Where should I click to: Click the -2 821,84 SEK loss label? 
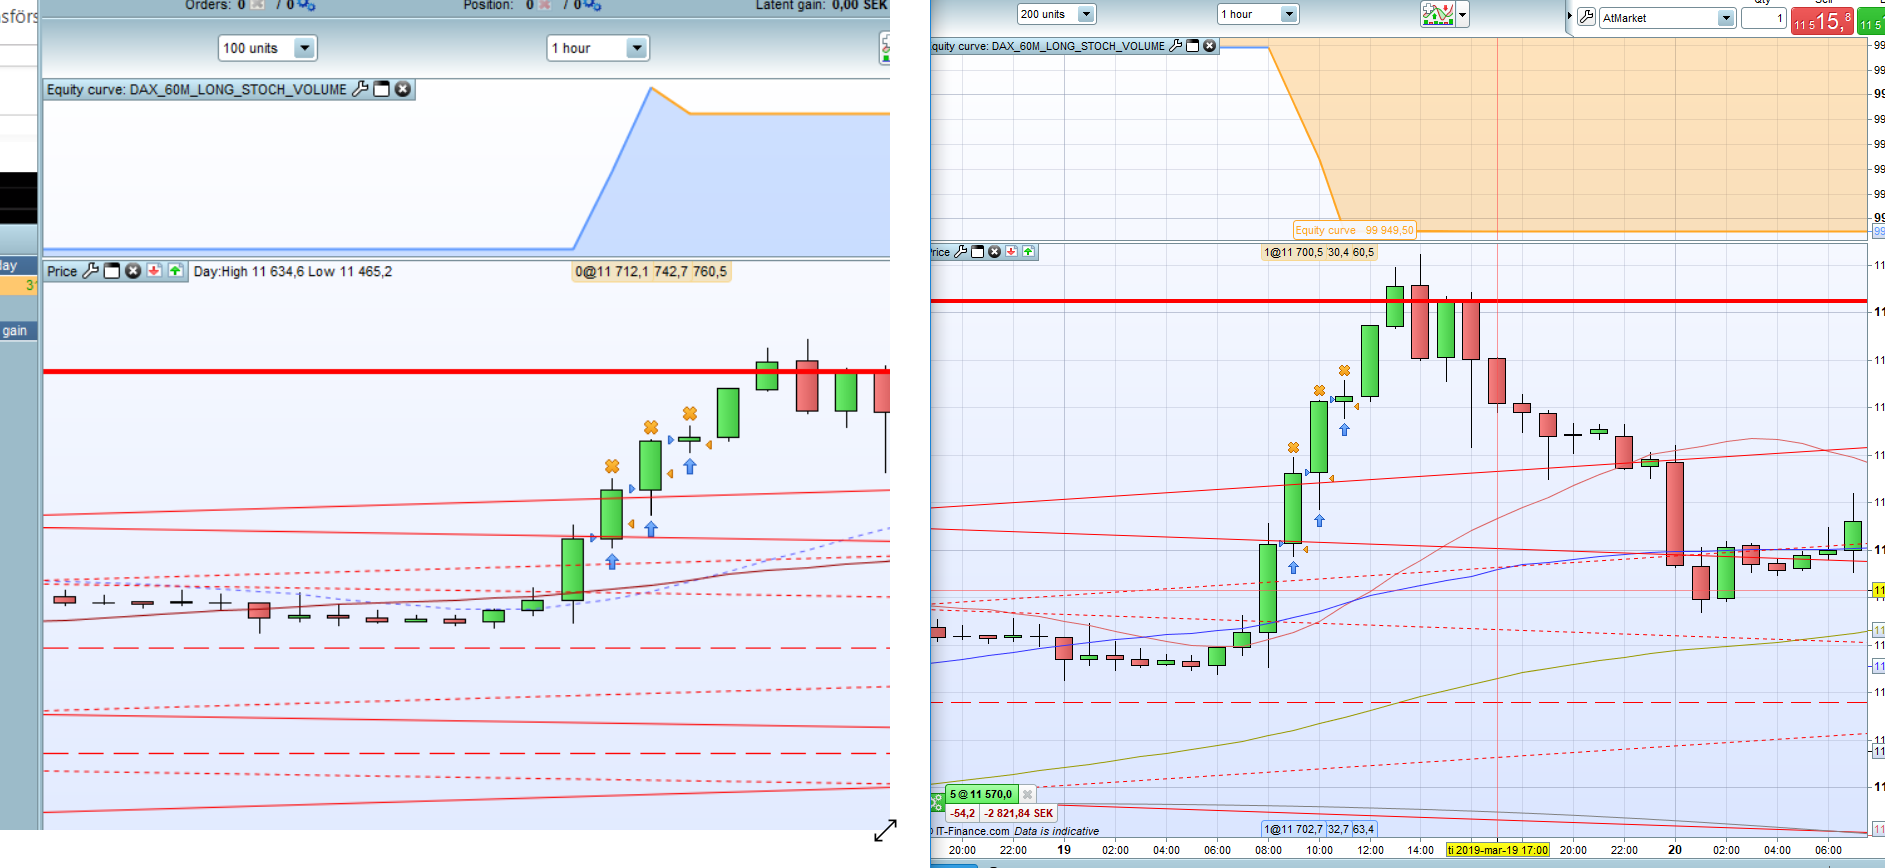[1019, 814]
